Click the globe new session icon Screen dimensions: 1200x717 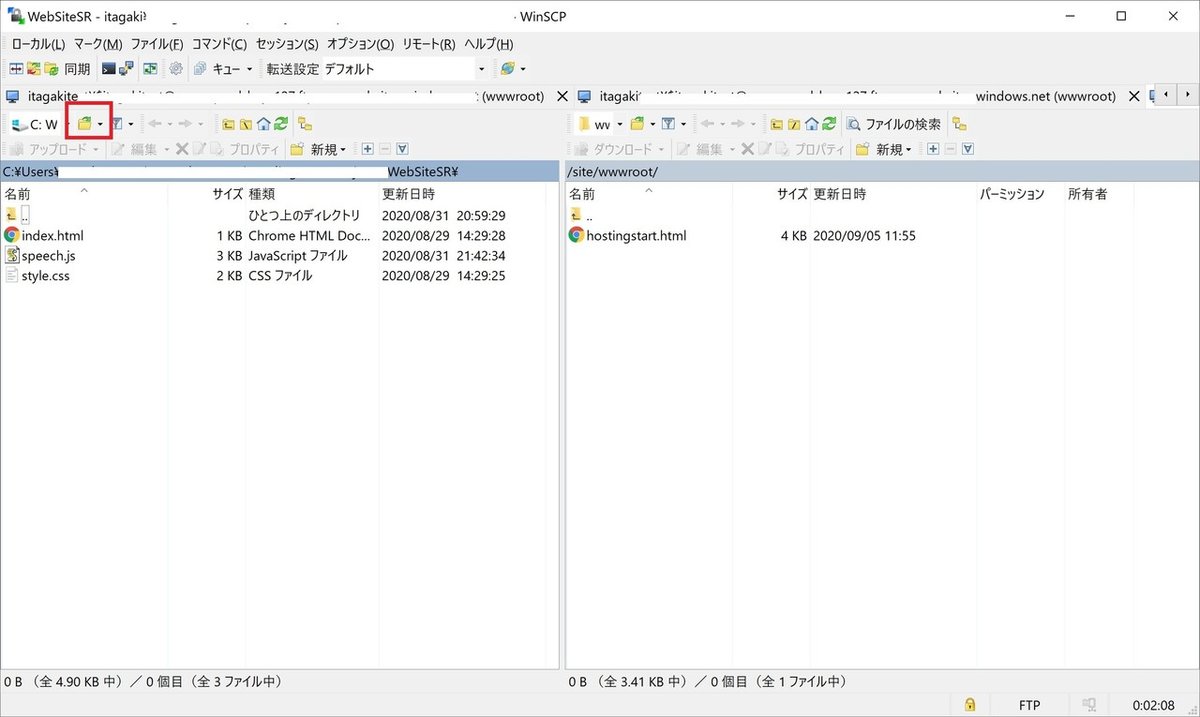point(507,69)
